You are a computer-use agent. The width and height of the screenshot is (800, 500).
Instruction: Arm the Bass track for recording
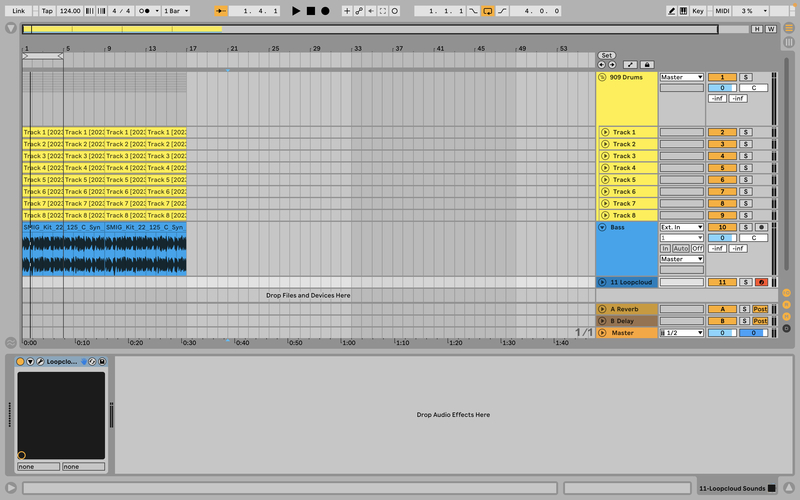point(761,227)
